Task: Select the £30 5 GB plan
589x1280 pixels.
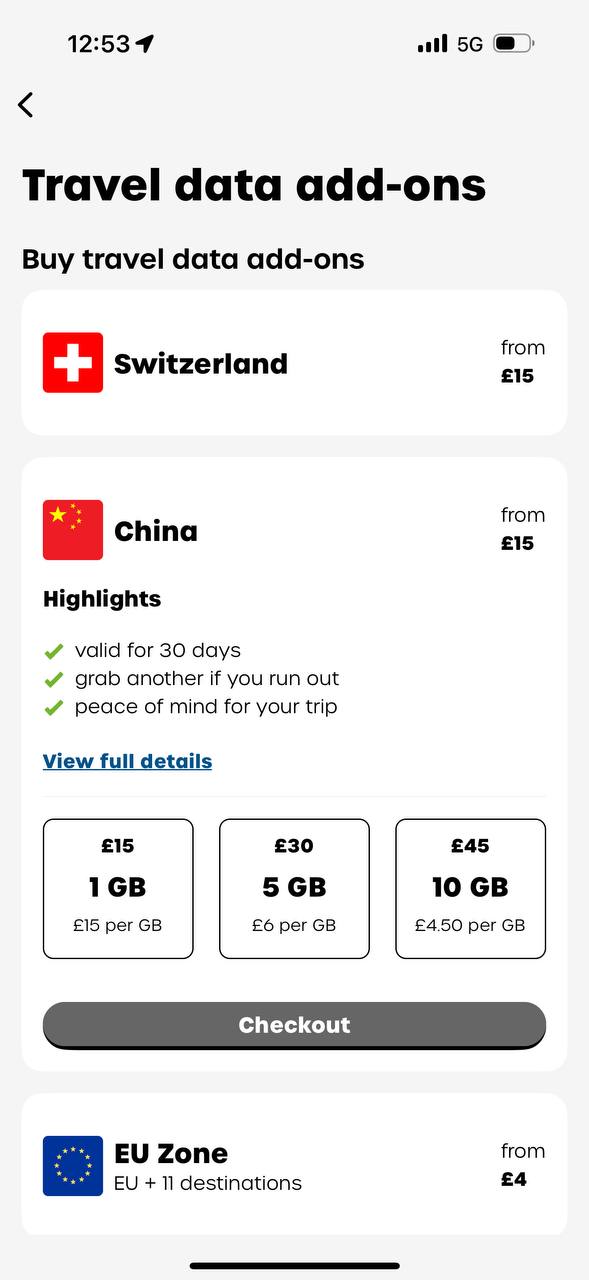Action: 294,889
